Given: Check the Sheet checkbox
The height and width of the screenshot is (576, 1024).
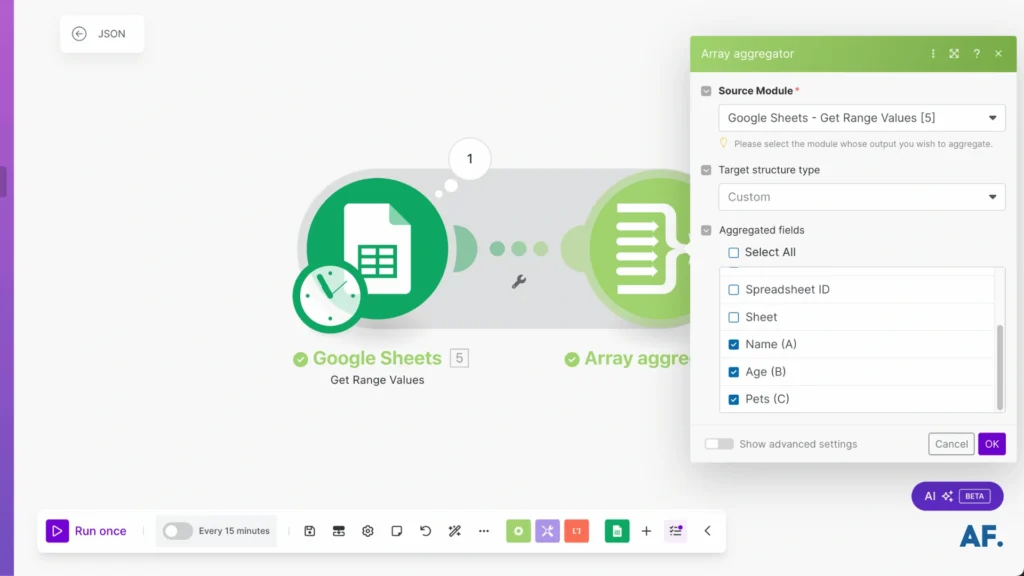Looking at the screenshot, I should (x=733, y=317).
